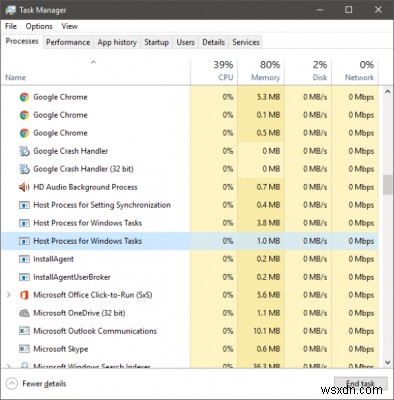The width and height of the screenshot is (394, 400).
Task: Click the InstallAgentUserBroker process icon
Action: [24, 277]
